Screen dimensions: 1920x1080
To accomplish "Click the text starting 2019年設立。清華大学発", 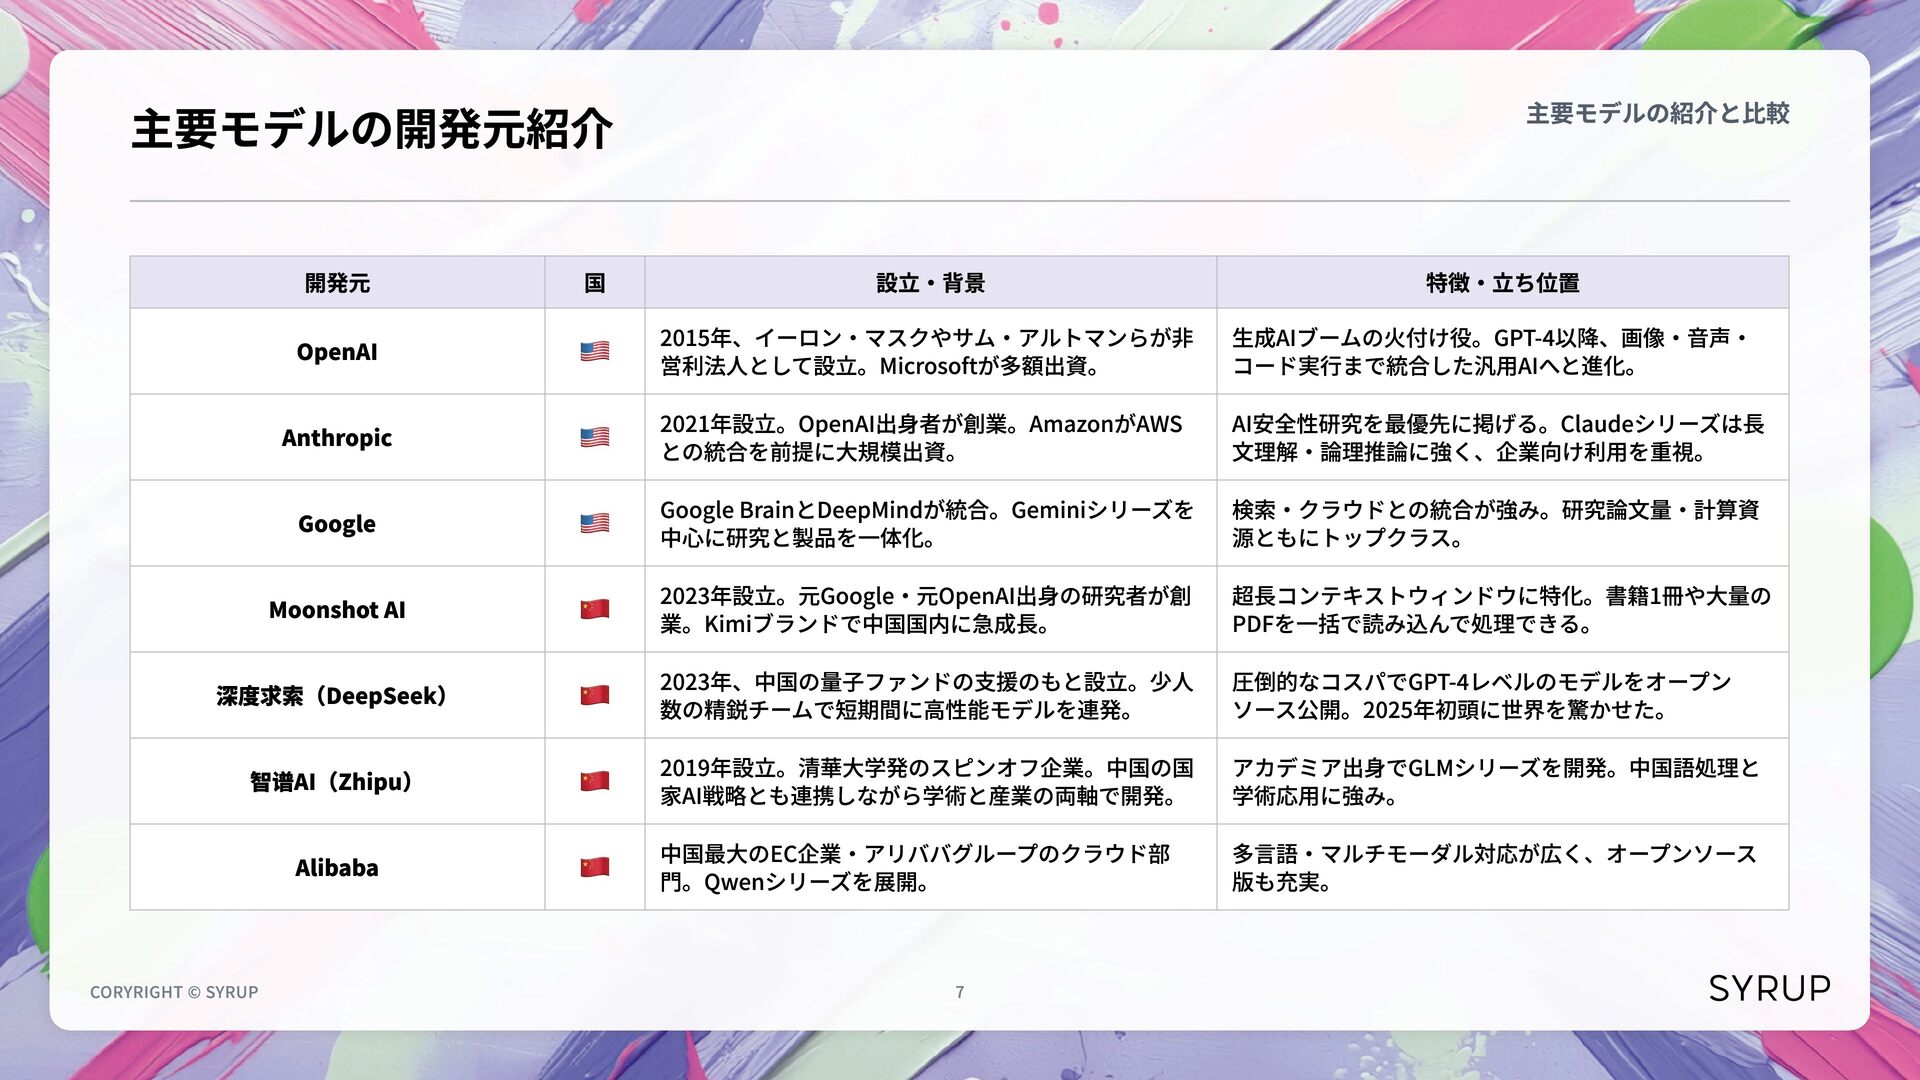I will (926, 782).
